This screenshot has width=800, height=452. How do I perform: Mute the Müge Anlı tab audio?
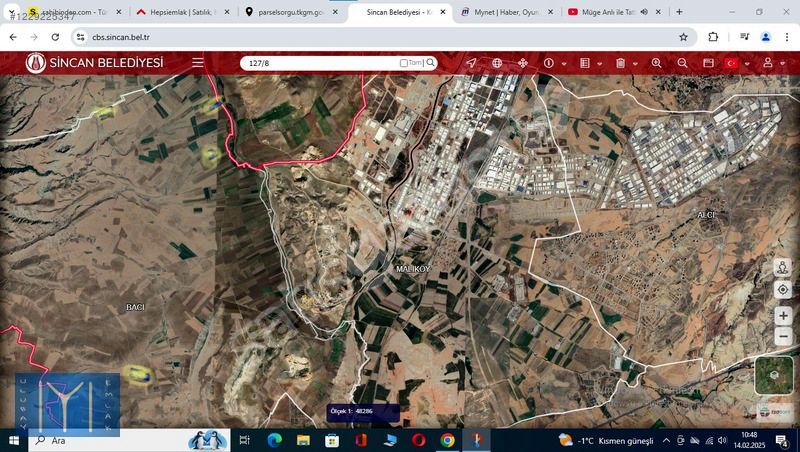tap(644, 12)
